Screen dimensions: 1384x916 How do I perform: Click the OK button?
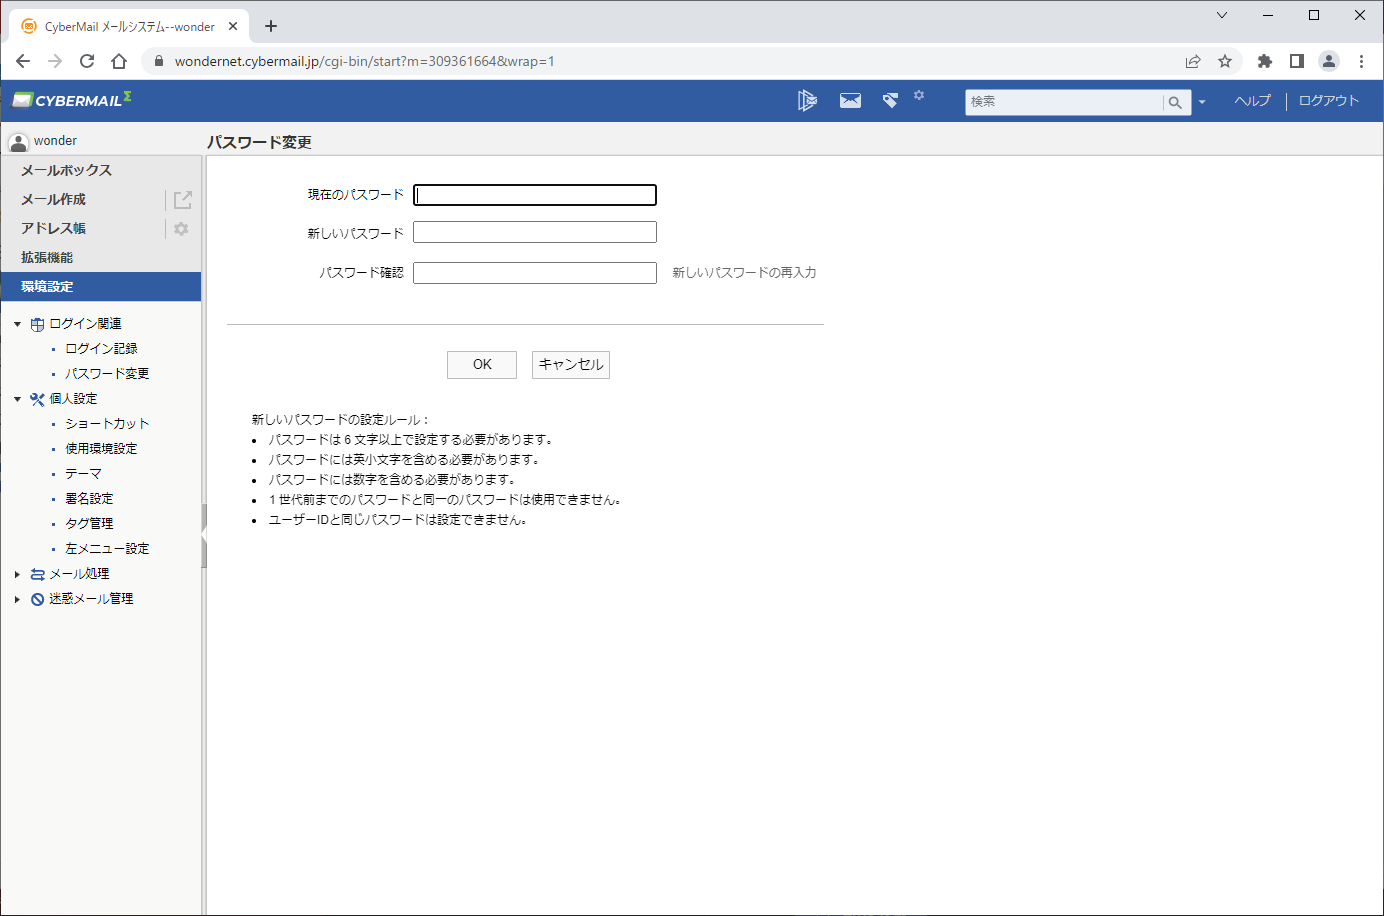pos(482,365)
